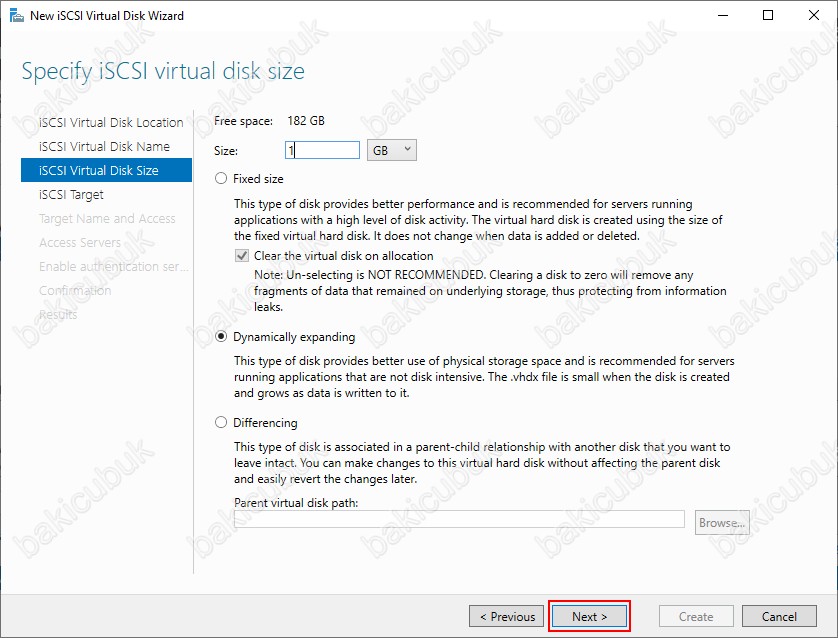The width and height of the screenshot is (838, 638).
Task: Open the GB size unit dropdown
Action: tap(392, 150)
